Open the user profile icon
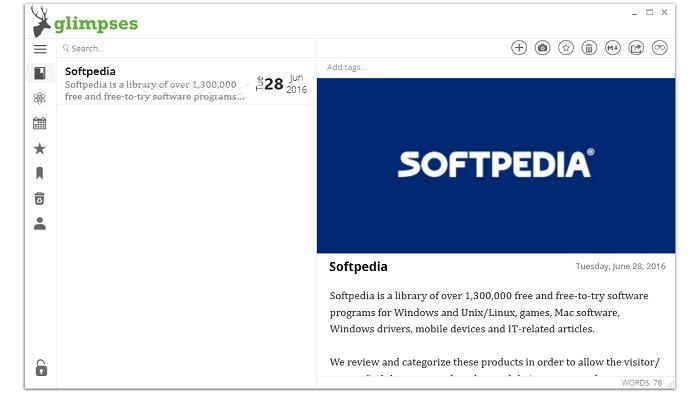700x393 pixels. click(x=40, y=223)
